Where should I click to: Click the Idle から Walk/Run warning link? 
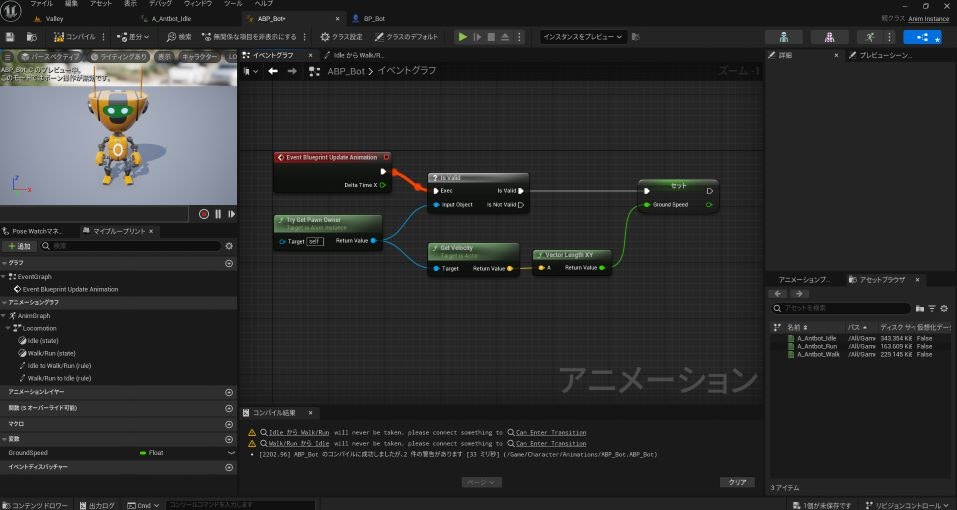pyautogui.click(x=299, y=433)
